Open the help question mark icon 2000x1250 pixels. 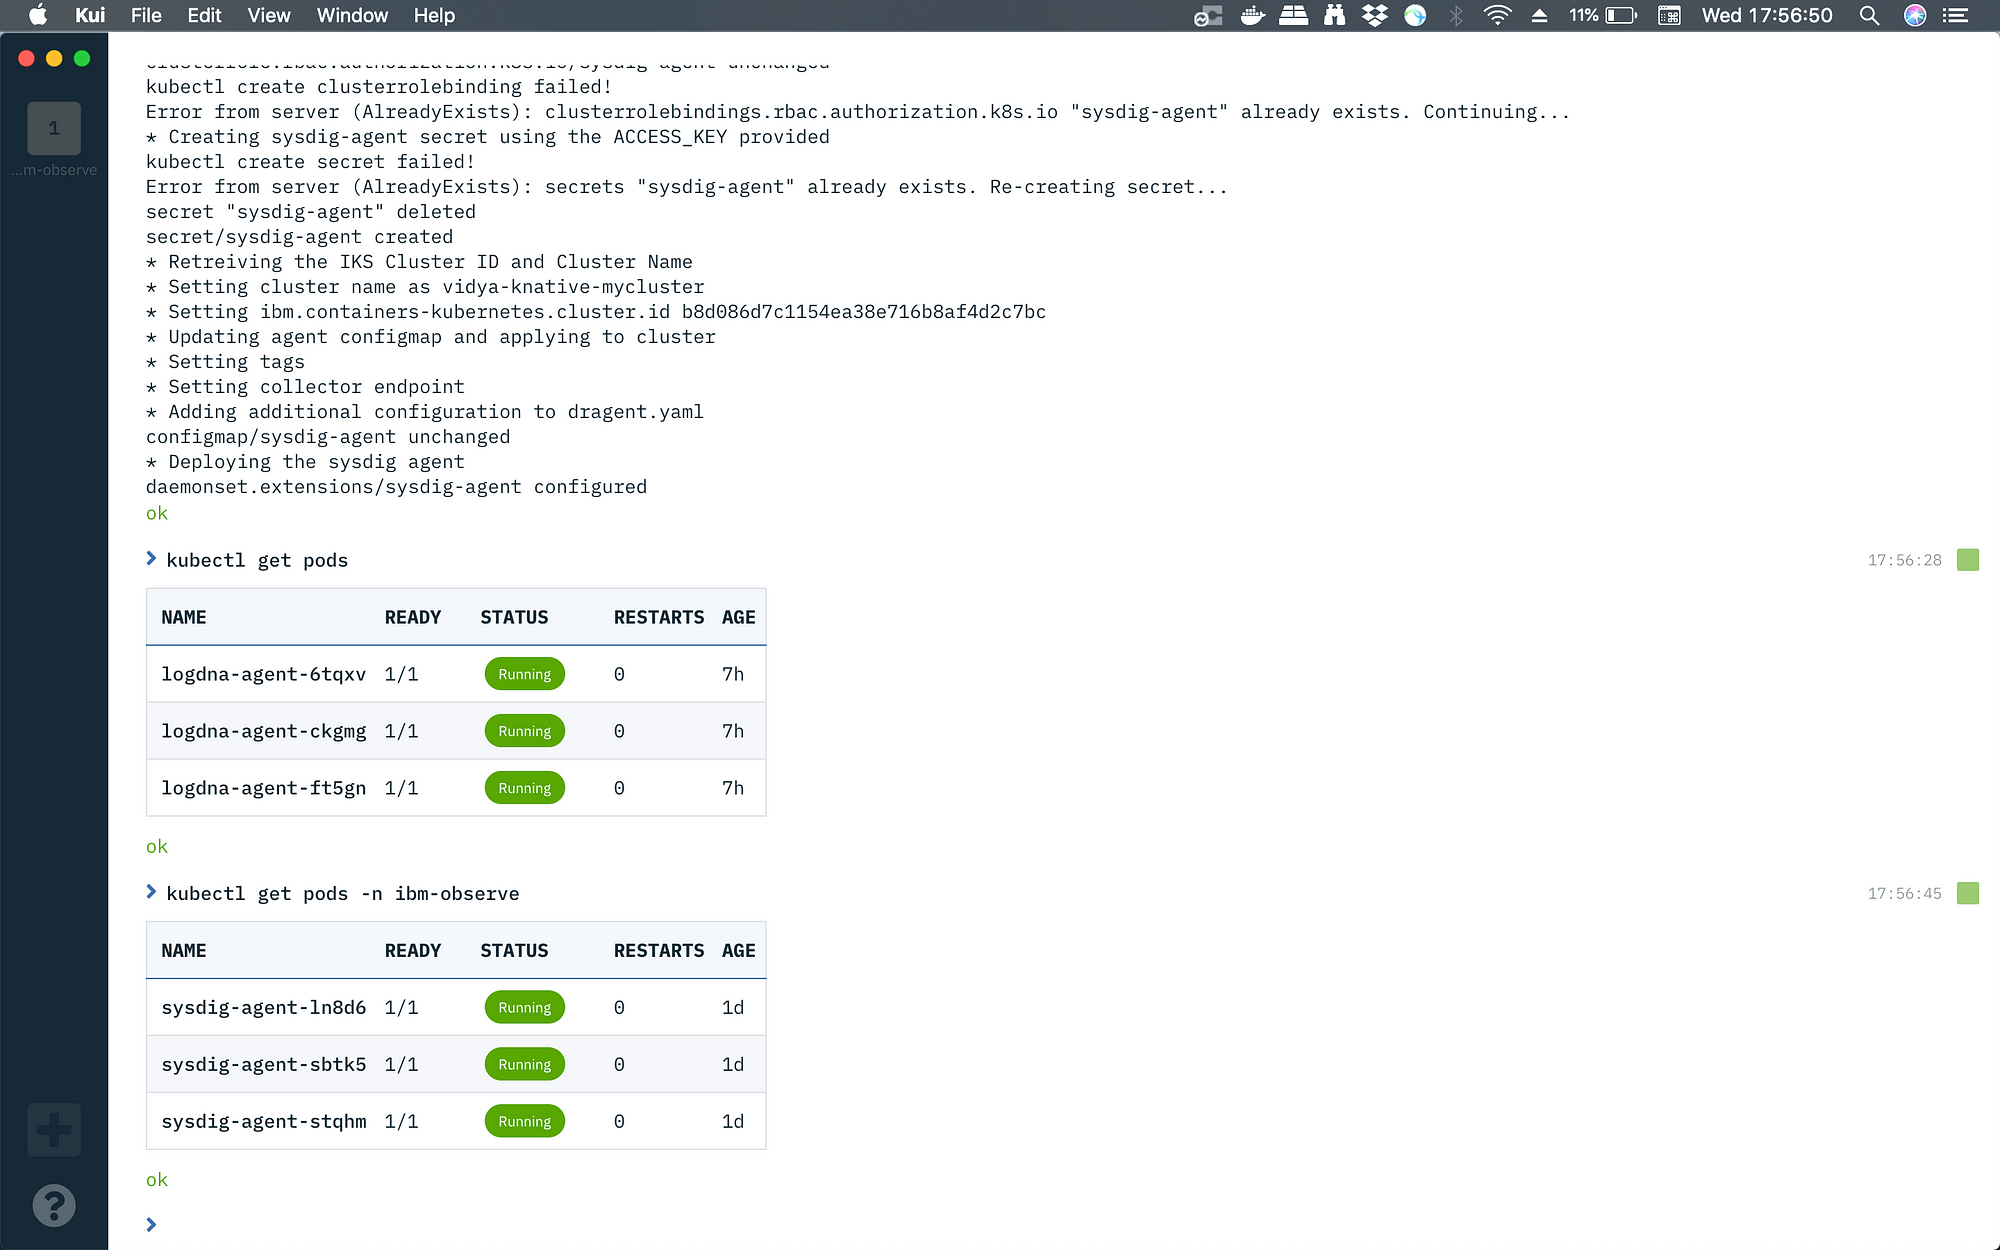point(54,1205)
